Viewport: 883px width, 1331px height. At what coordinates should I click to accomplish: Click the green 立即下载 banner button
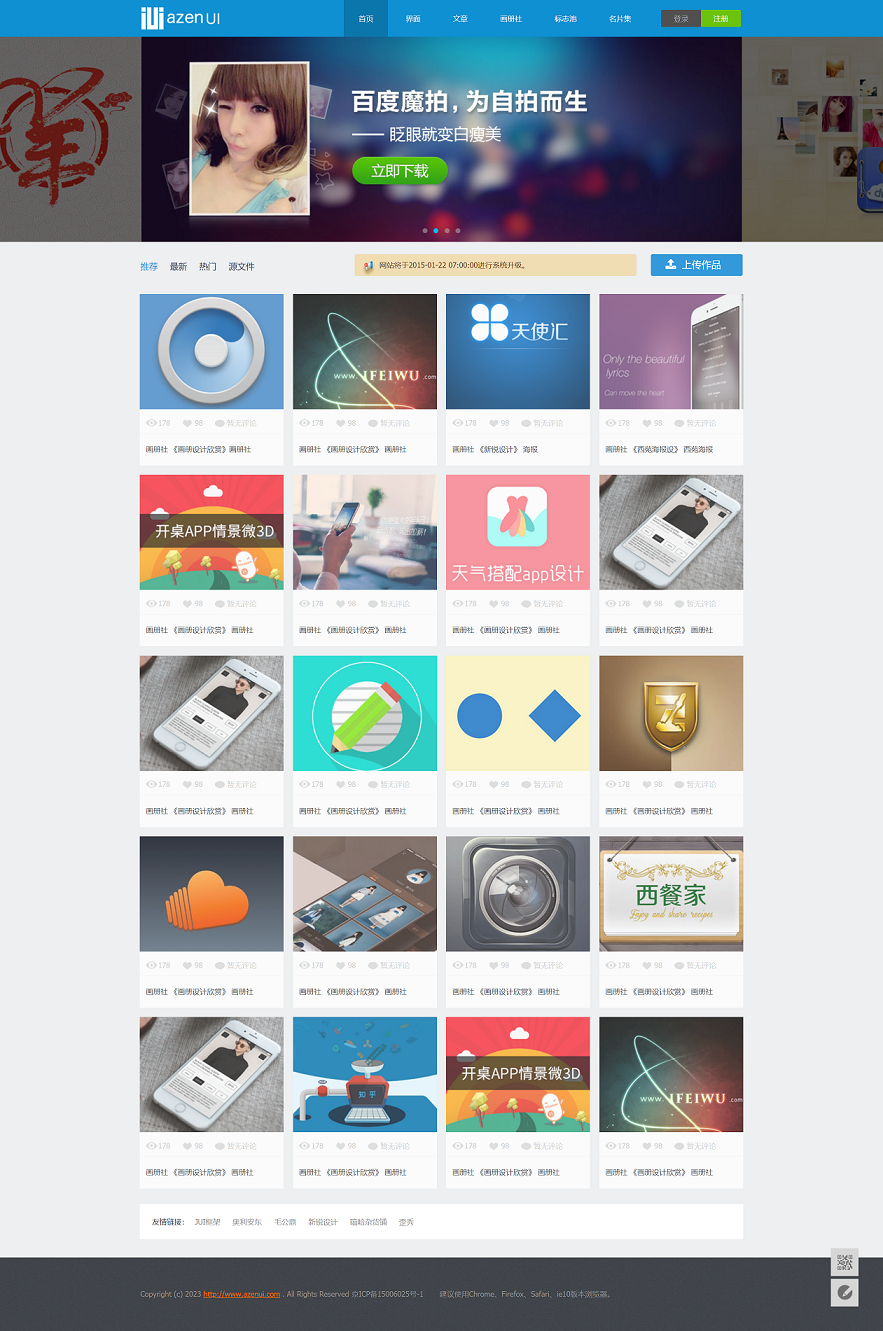400,171
